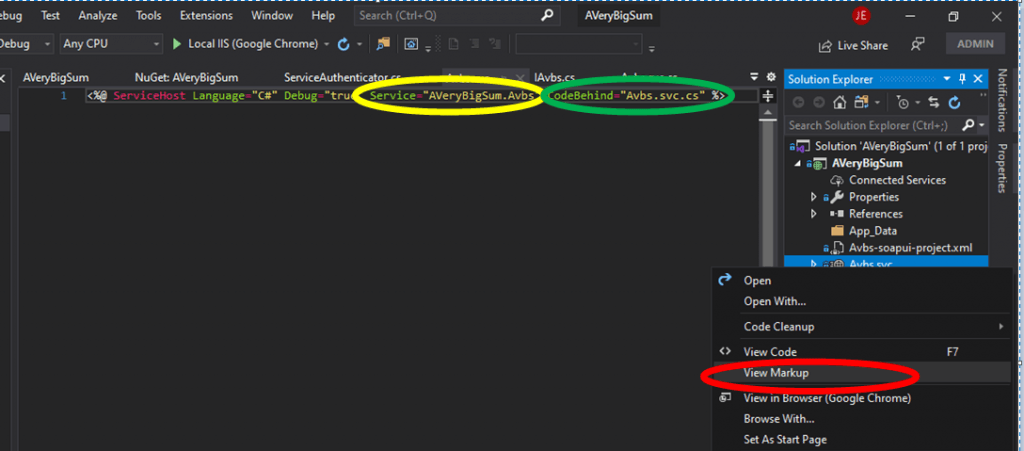Click the Solution Explorer search magnifier icon

[968, 125]
